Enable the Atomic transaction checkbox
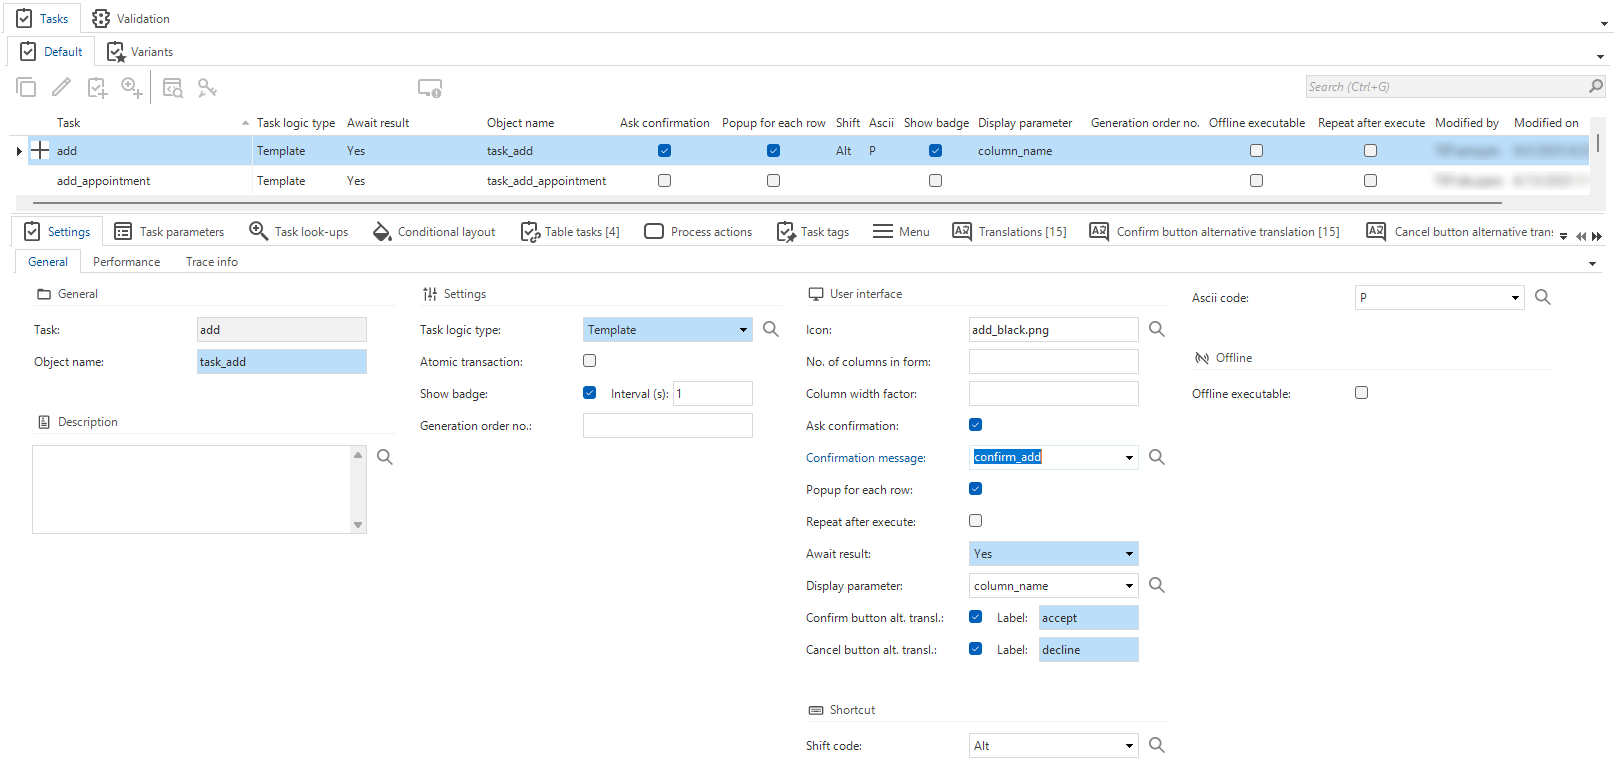The height and width of the screenshot is (770, 1616). (x=590, y=361)
